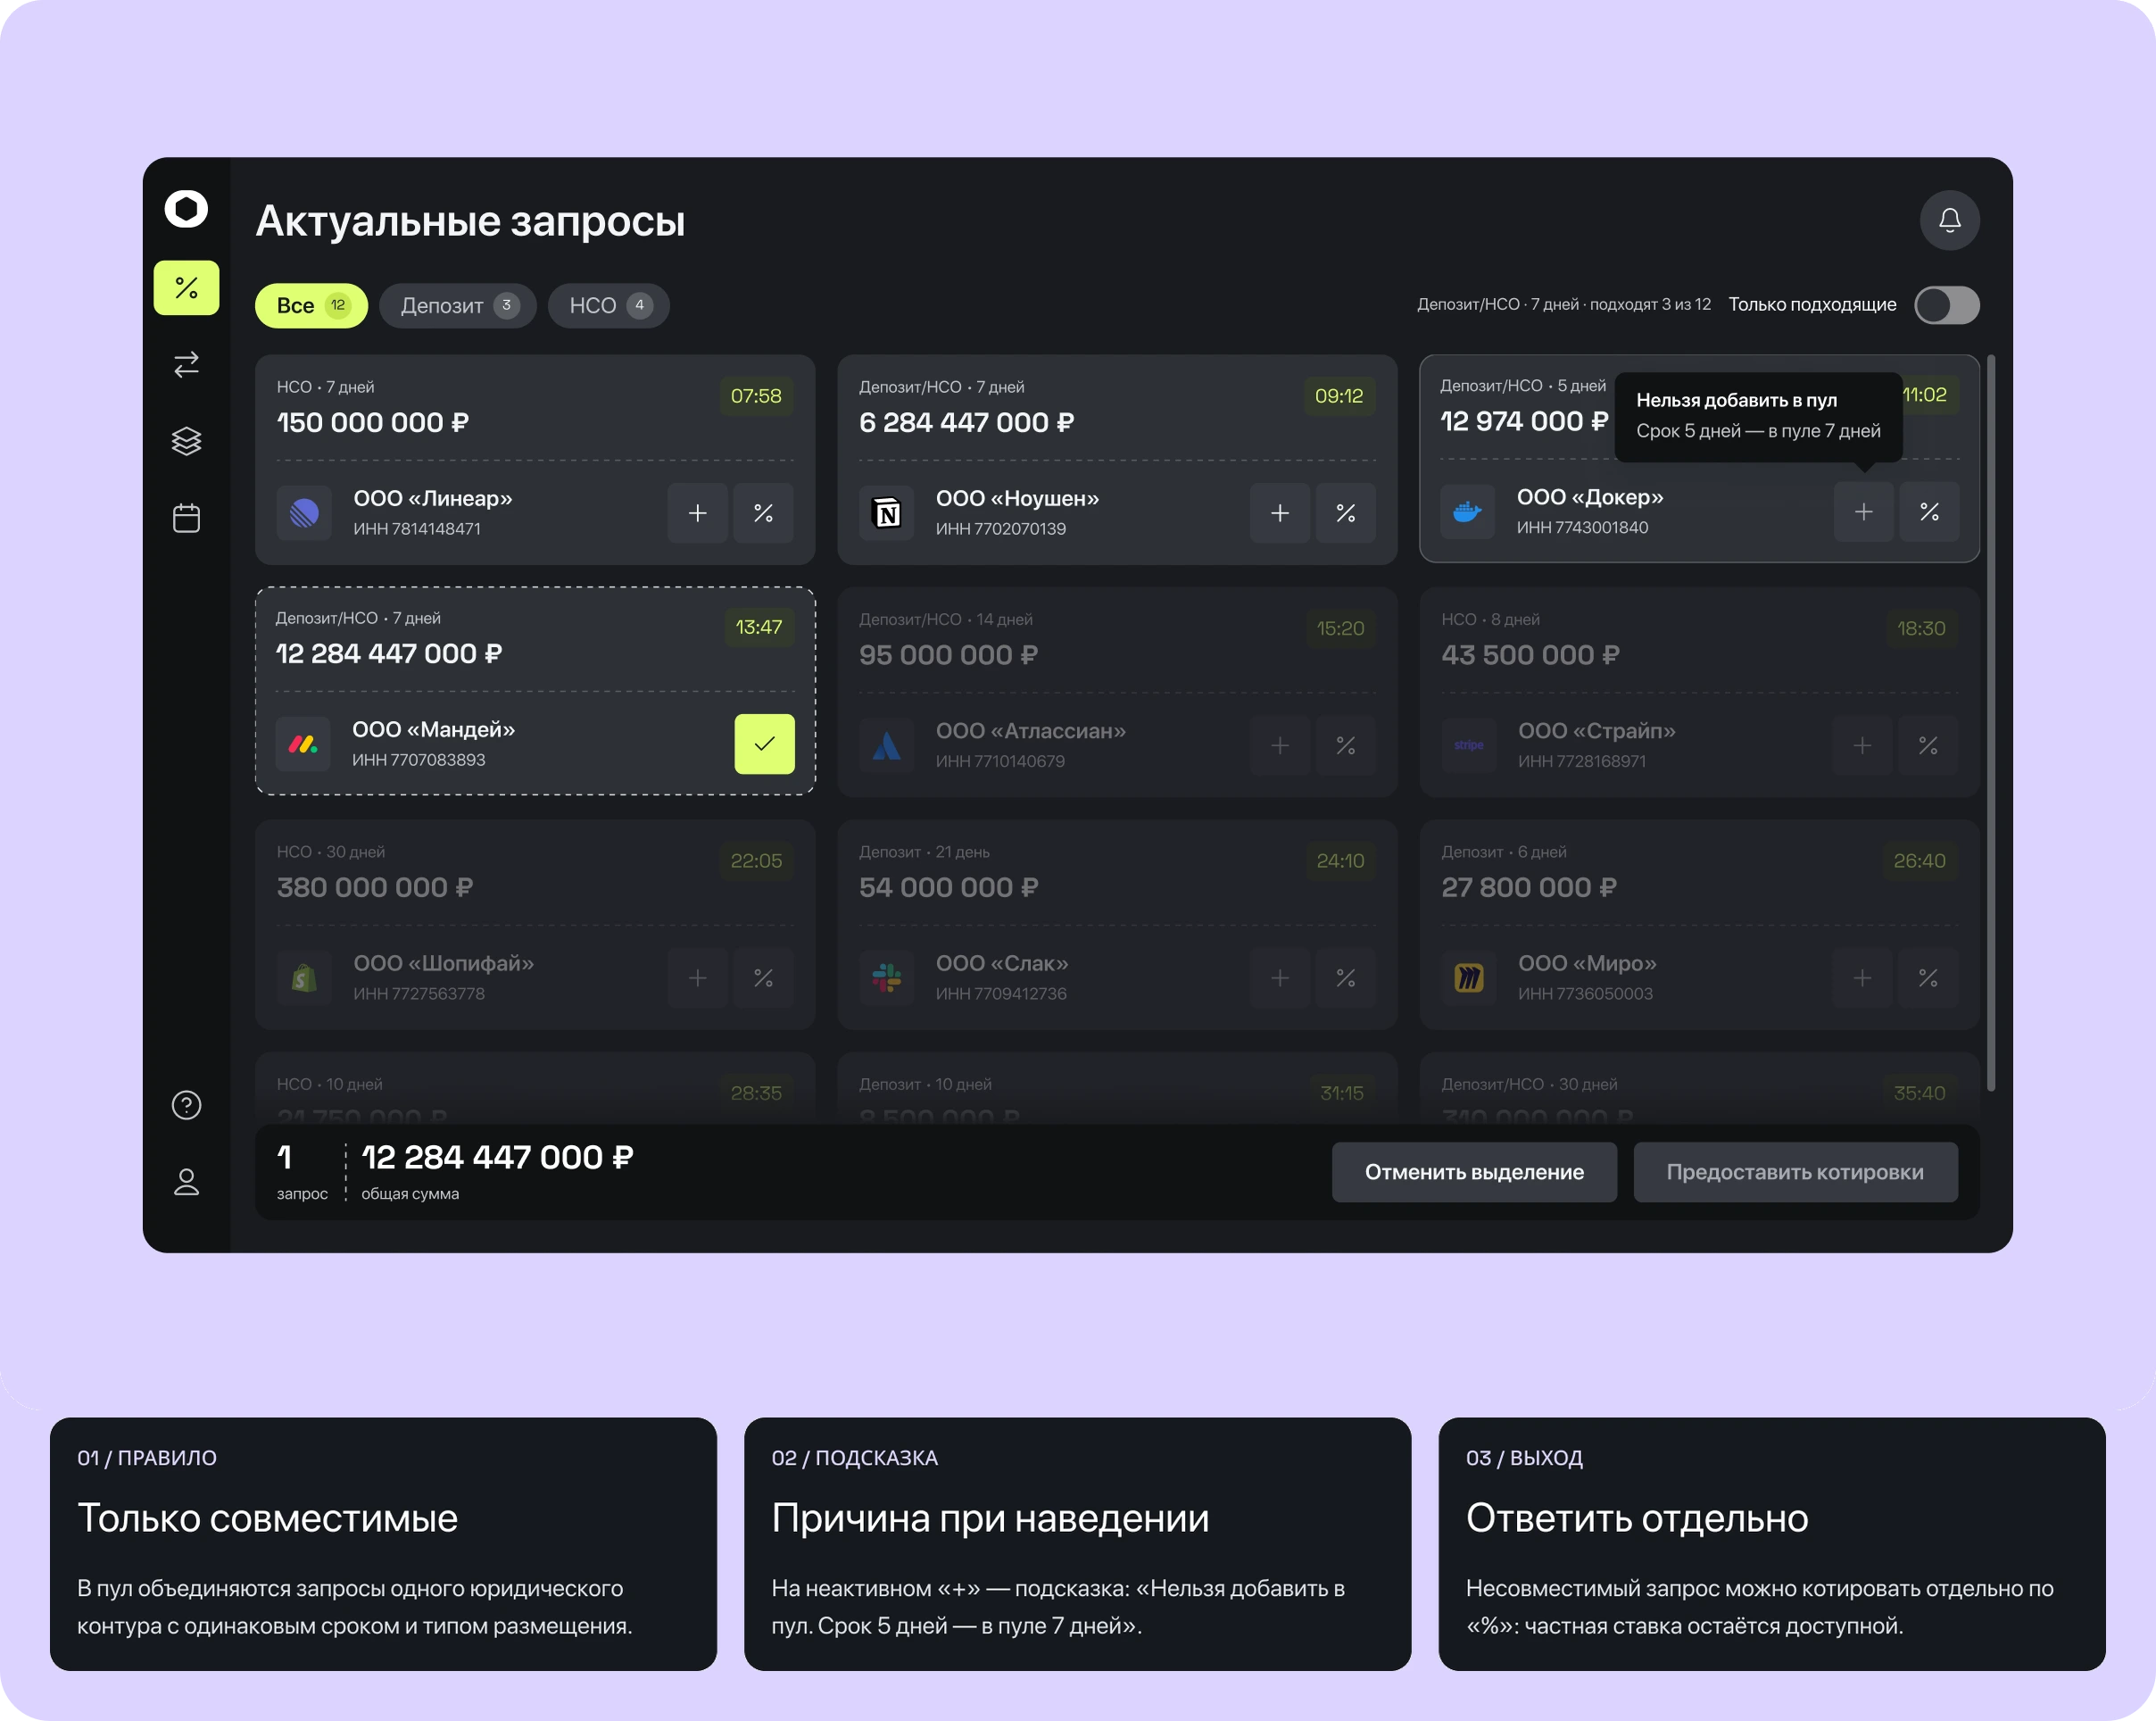The image size is (2156, 1721).
Task: Open the transfers arrows sidebar icon
Action: click(x=186, y=364)
